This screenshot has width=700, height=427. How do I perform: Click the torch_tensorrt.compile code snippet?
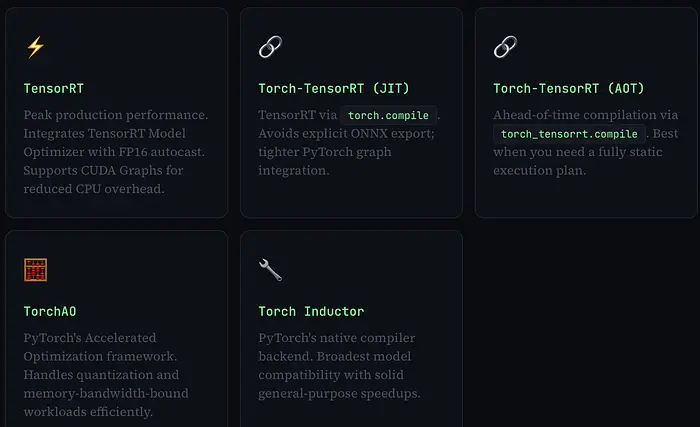point(570,133)
